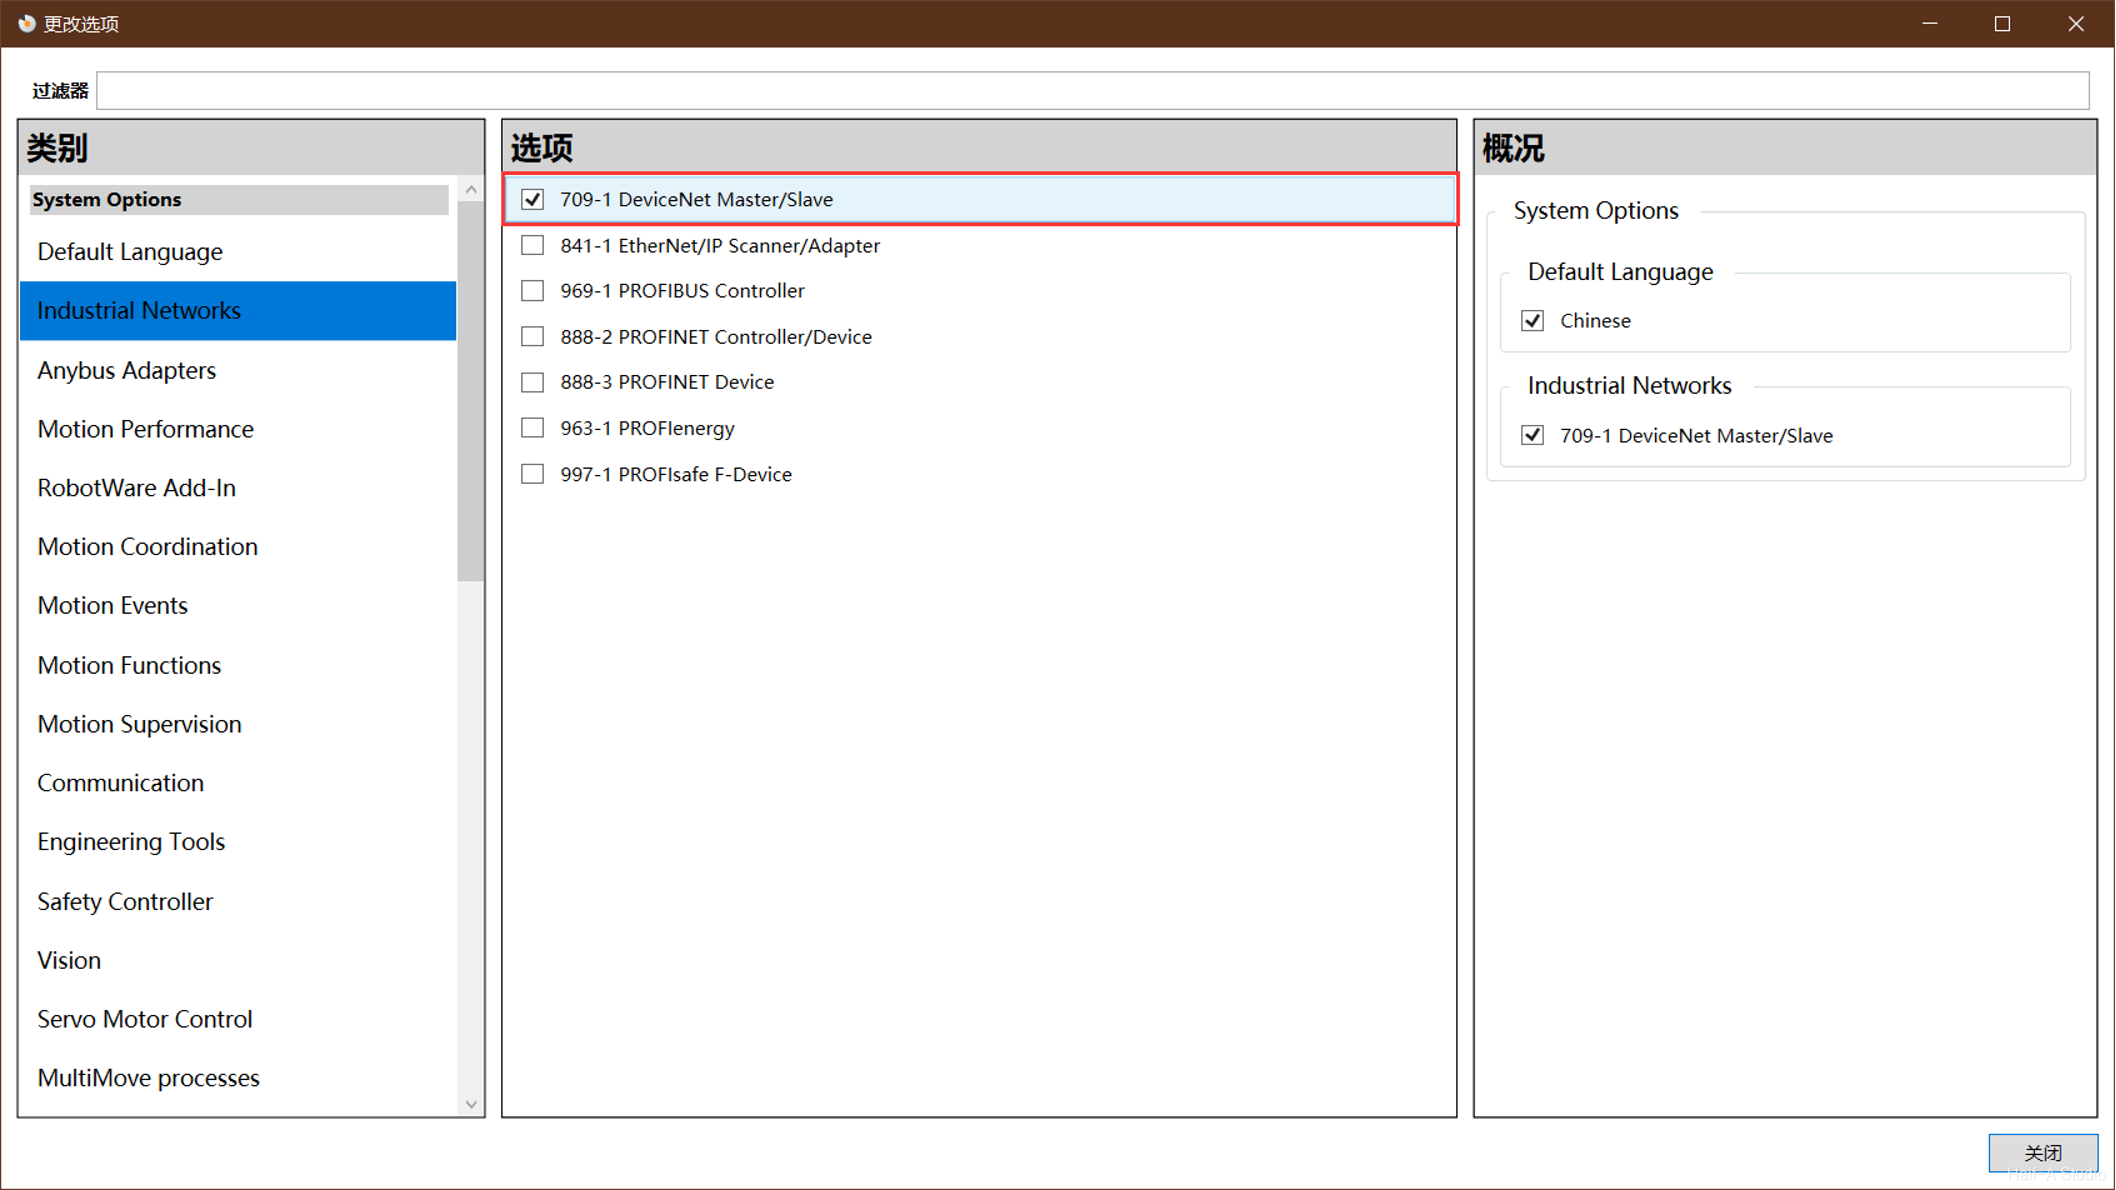Click the app icon in title bar

coord(26,23)
